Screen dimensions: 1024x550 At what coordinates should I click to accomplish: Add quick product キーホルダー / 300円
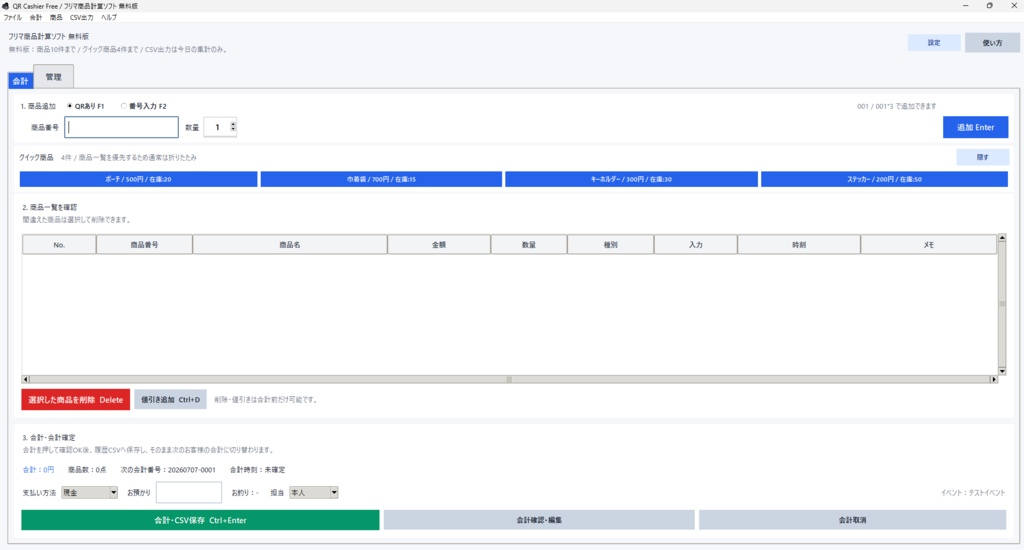tap(632, 179)
